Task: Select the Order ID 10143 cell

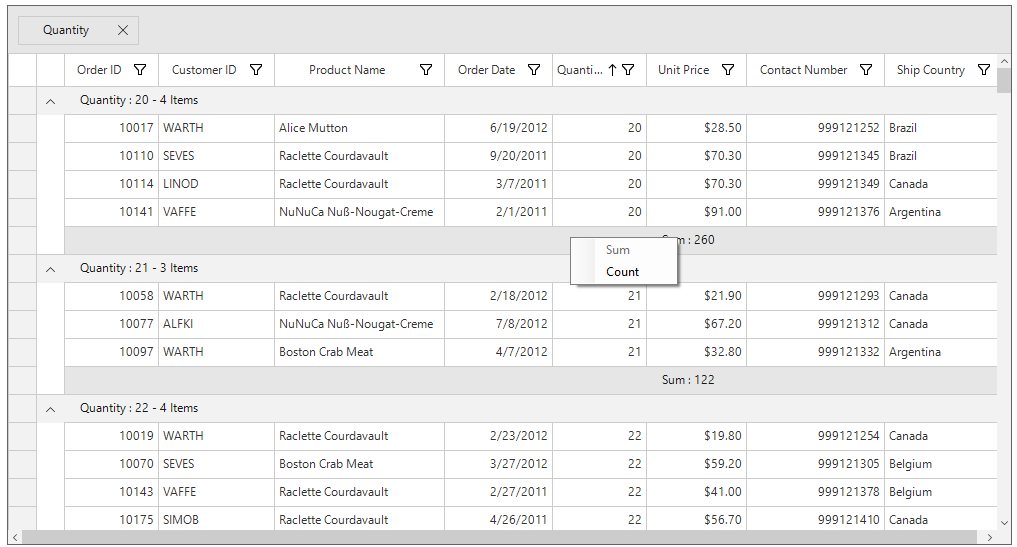Action: [x=112, y=492]
